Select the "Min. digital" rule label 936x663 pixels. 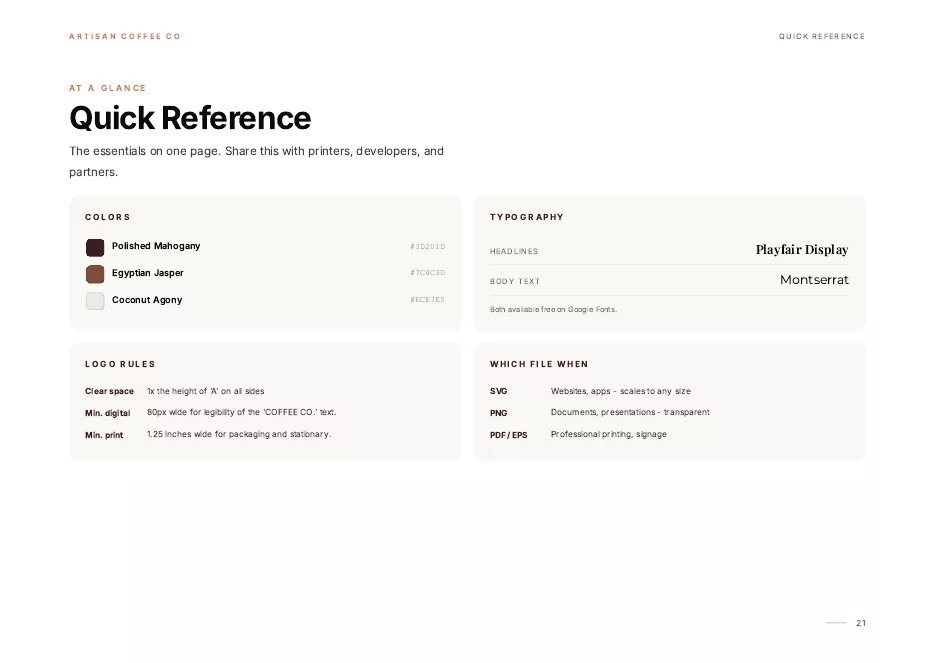click(x=107, y=413)
